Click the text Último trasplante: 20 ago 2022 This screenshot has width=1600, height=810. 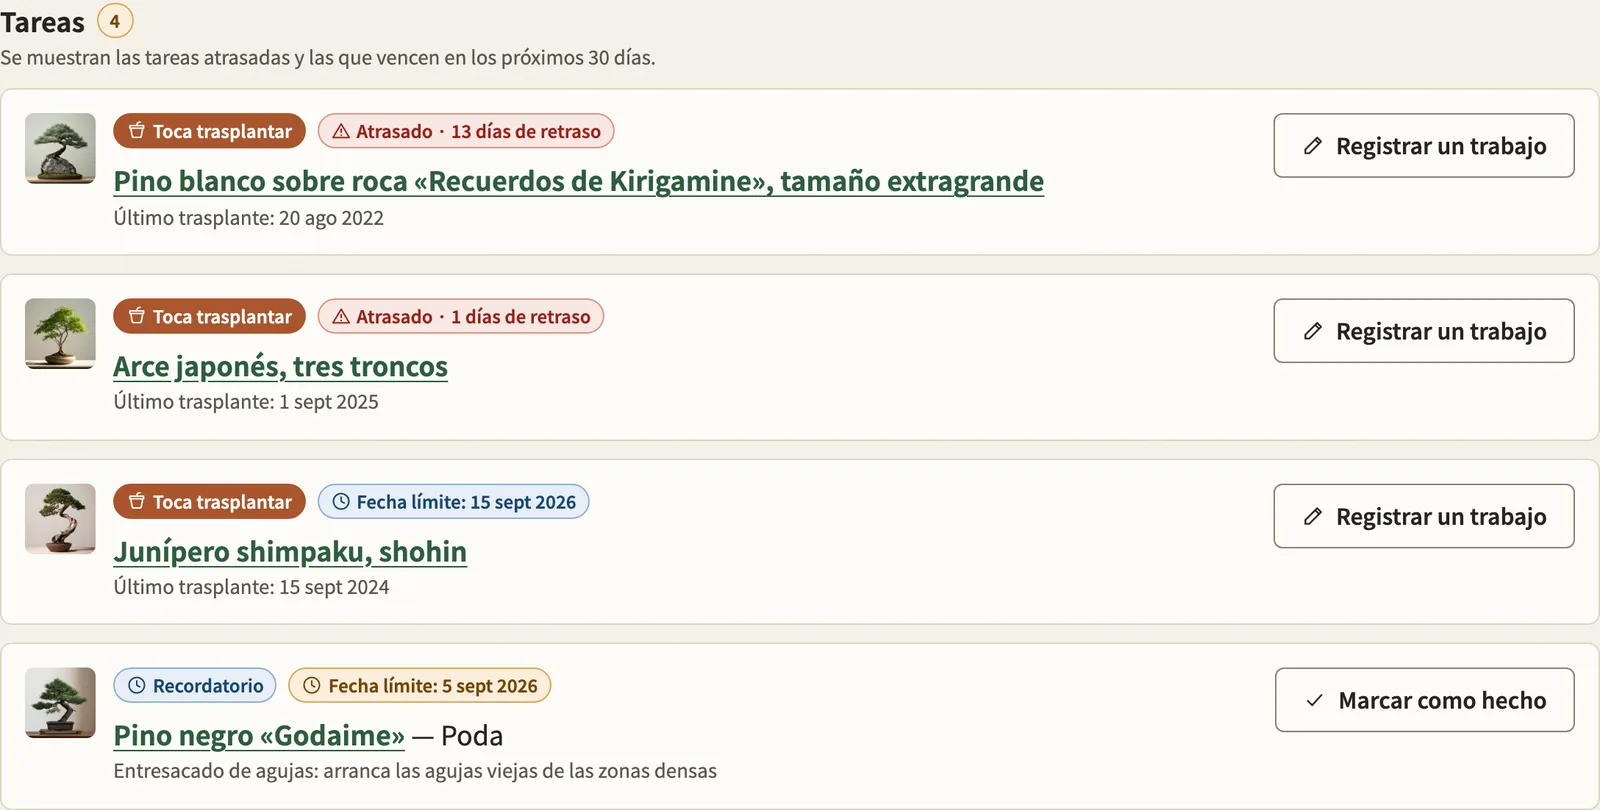[x=249, y=218]
